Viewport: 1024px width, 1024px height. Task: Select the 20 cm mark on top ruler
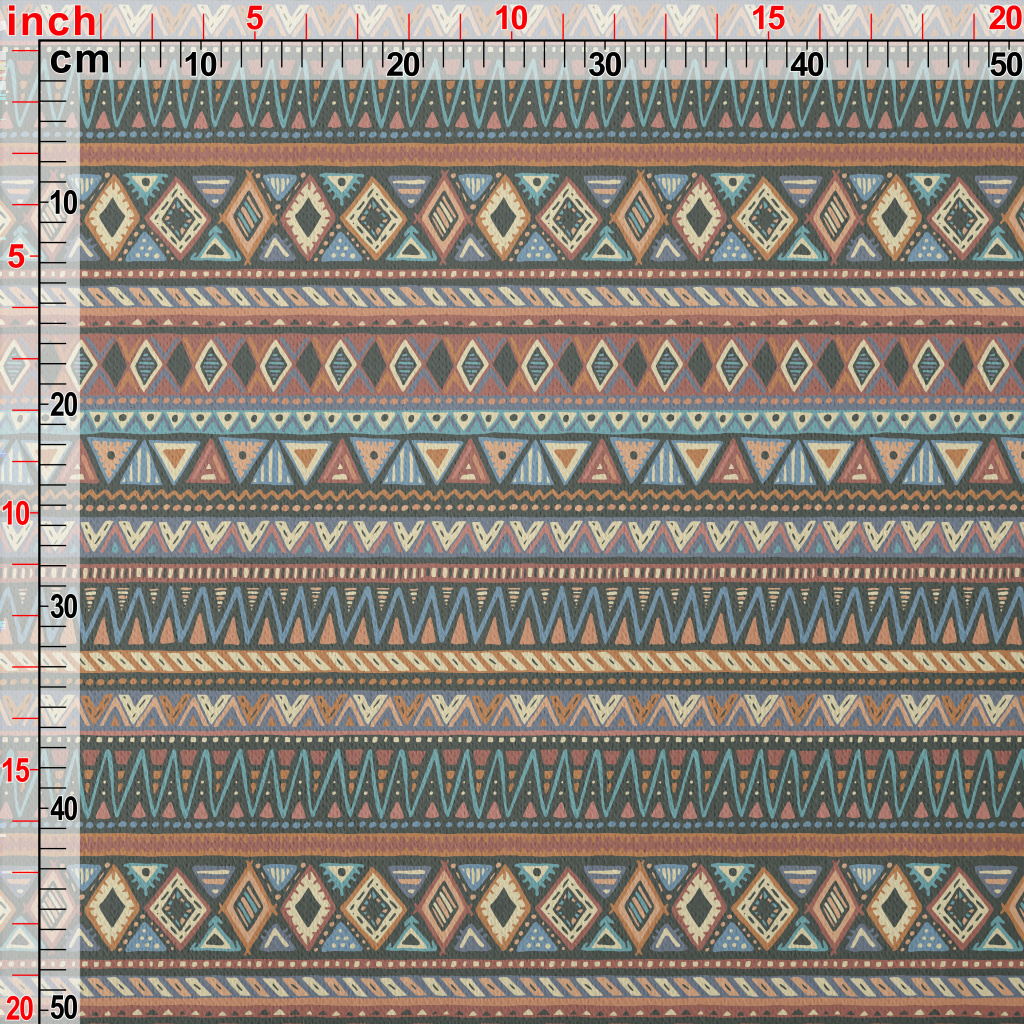(x=403, y=65)
